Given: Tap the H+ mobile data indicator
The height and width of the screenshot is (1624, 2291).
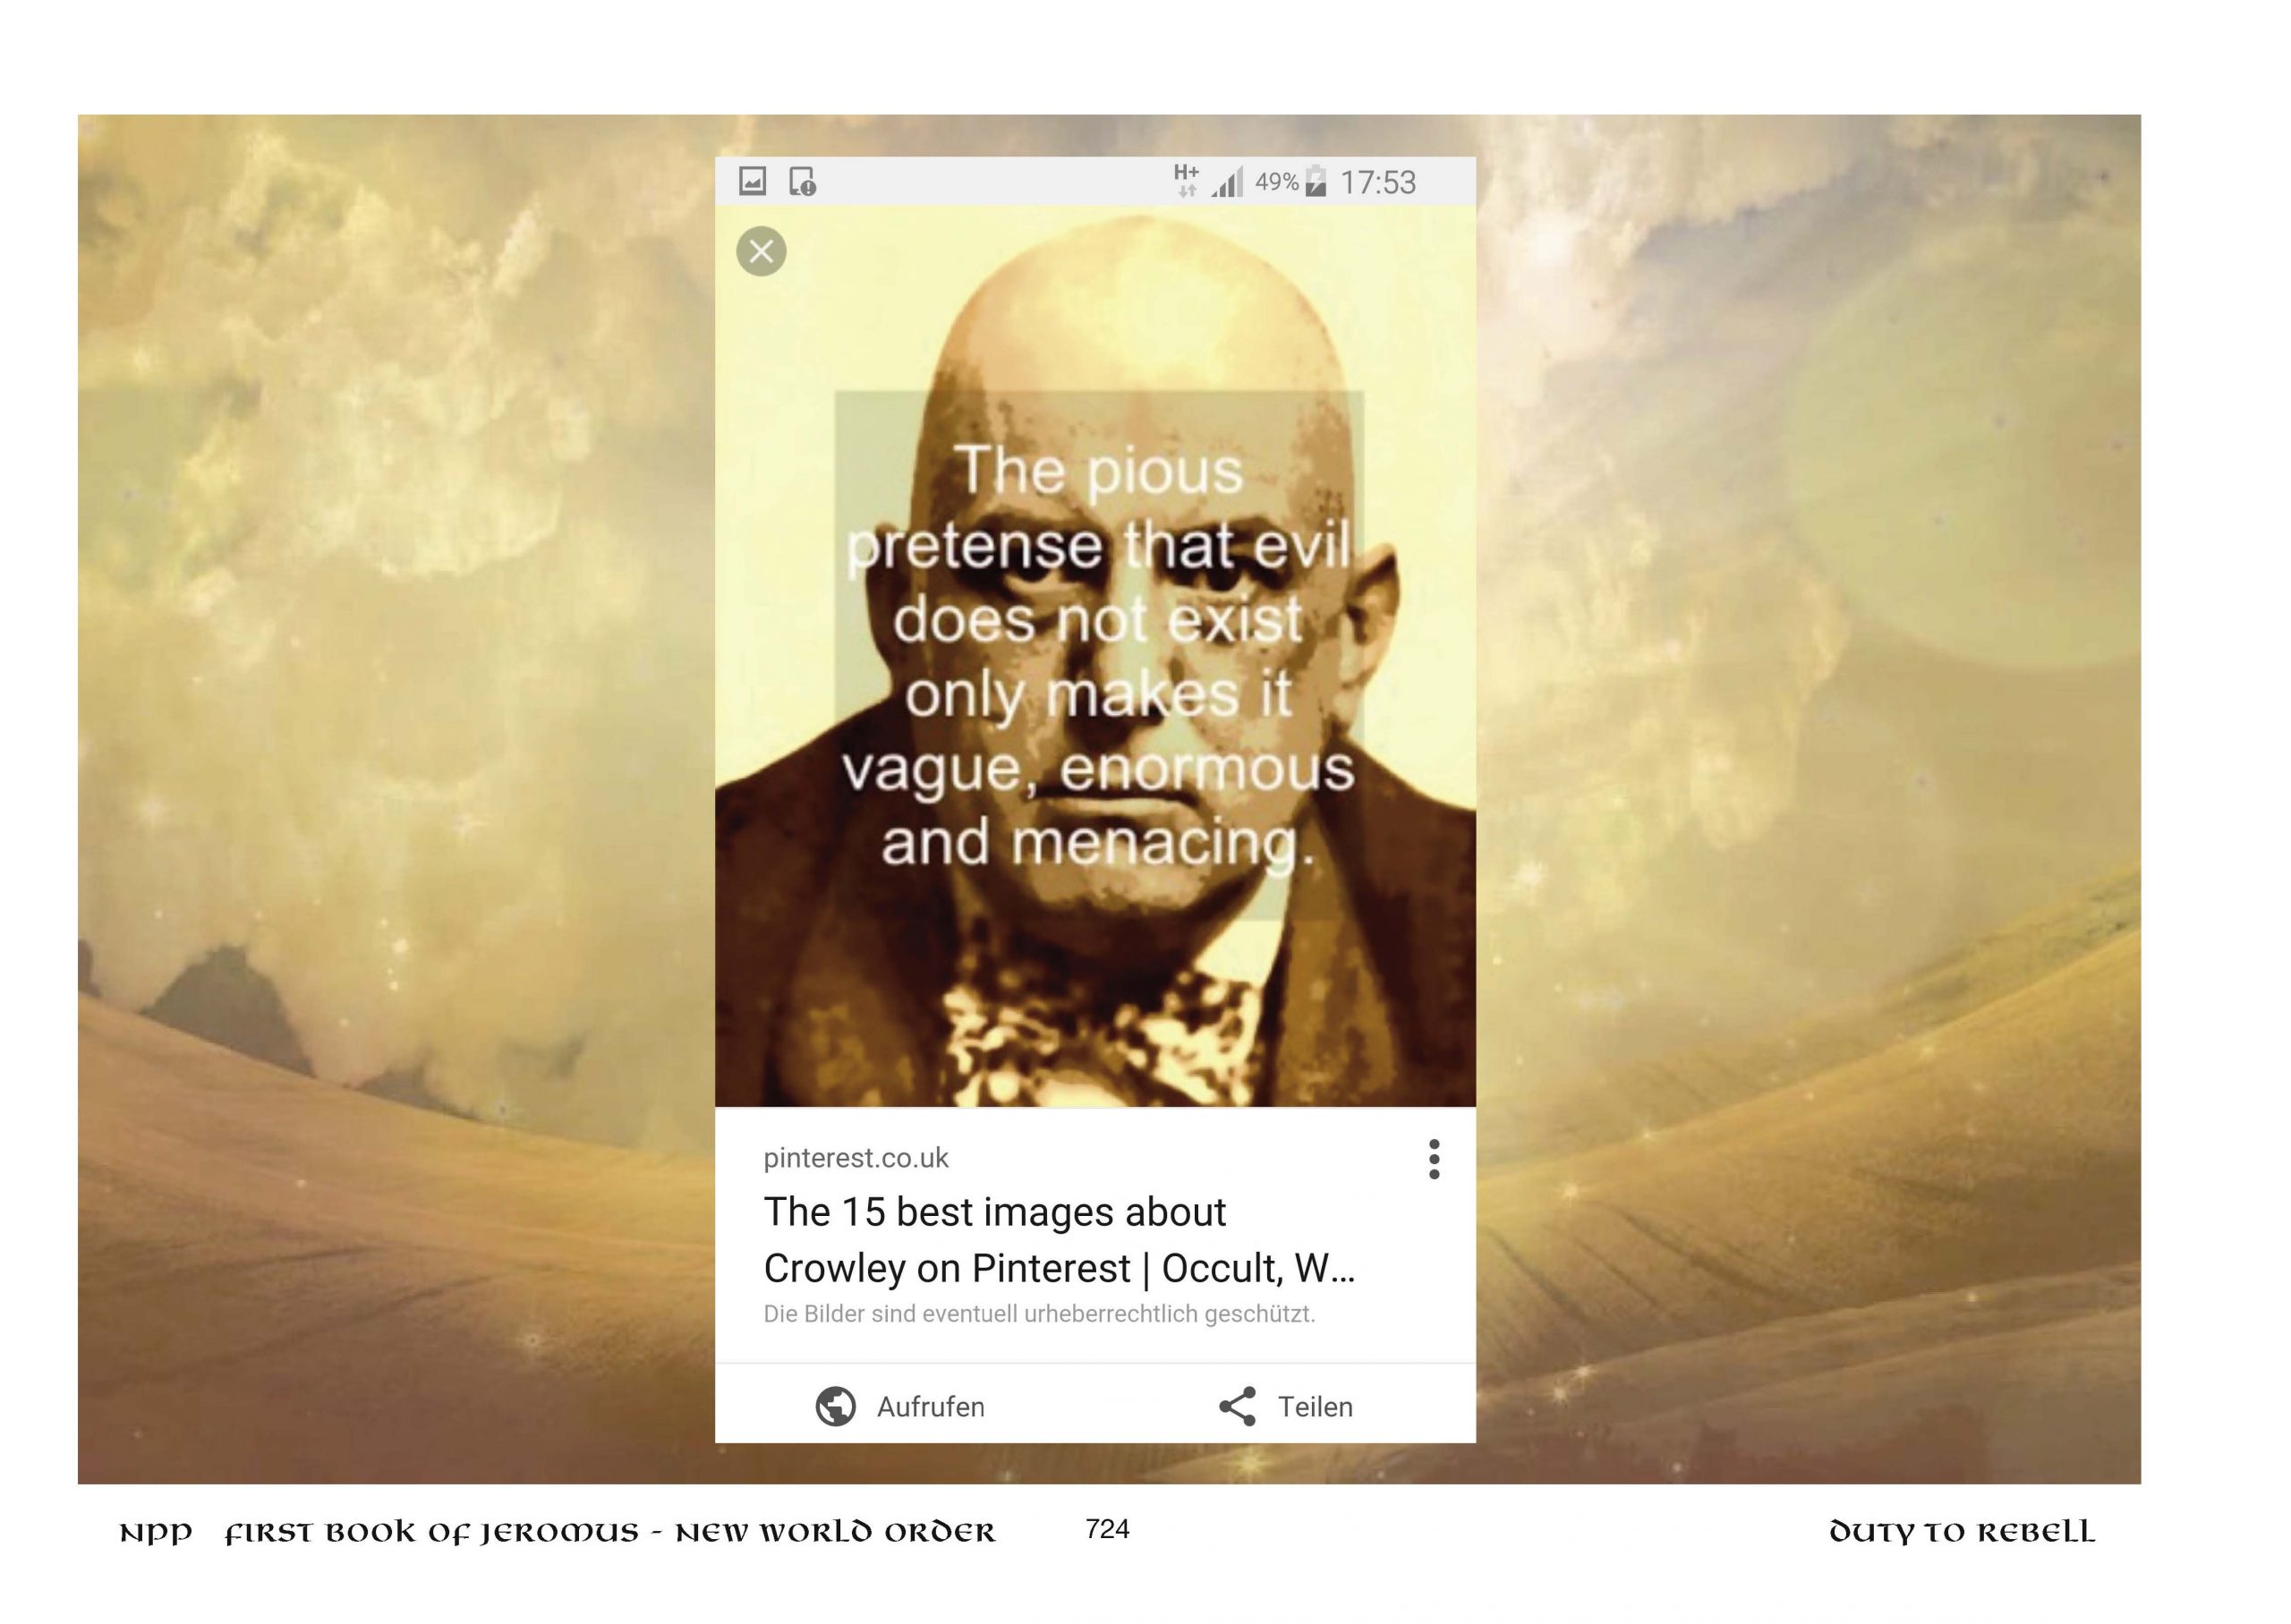Looking at the screenshot, I should click(x=1186, y=180).
